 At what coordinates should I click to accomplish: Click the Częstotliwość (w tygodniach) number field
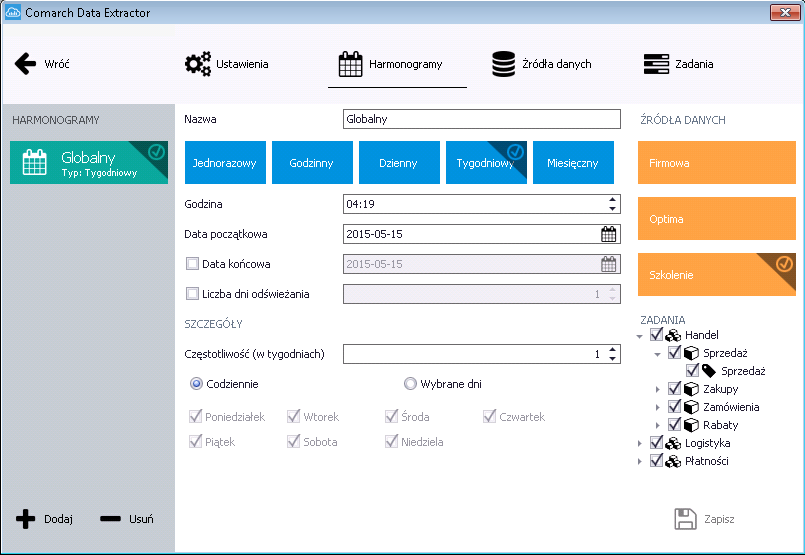tap(482, 354)
